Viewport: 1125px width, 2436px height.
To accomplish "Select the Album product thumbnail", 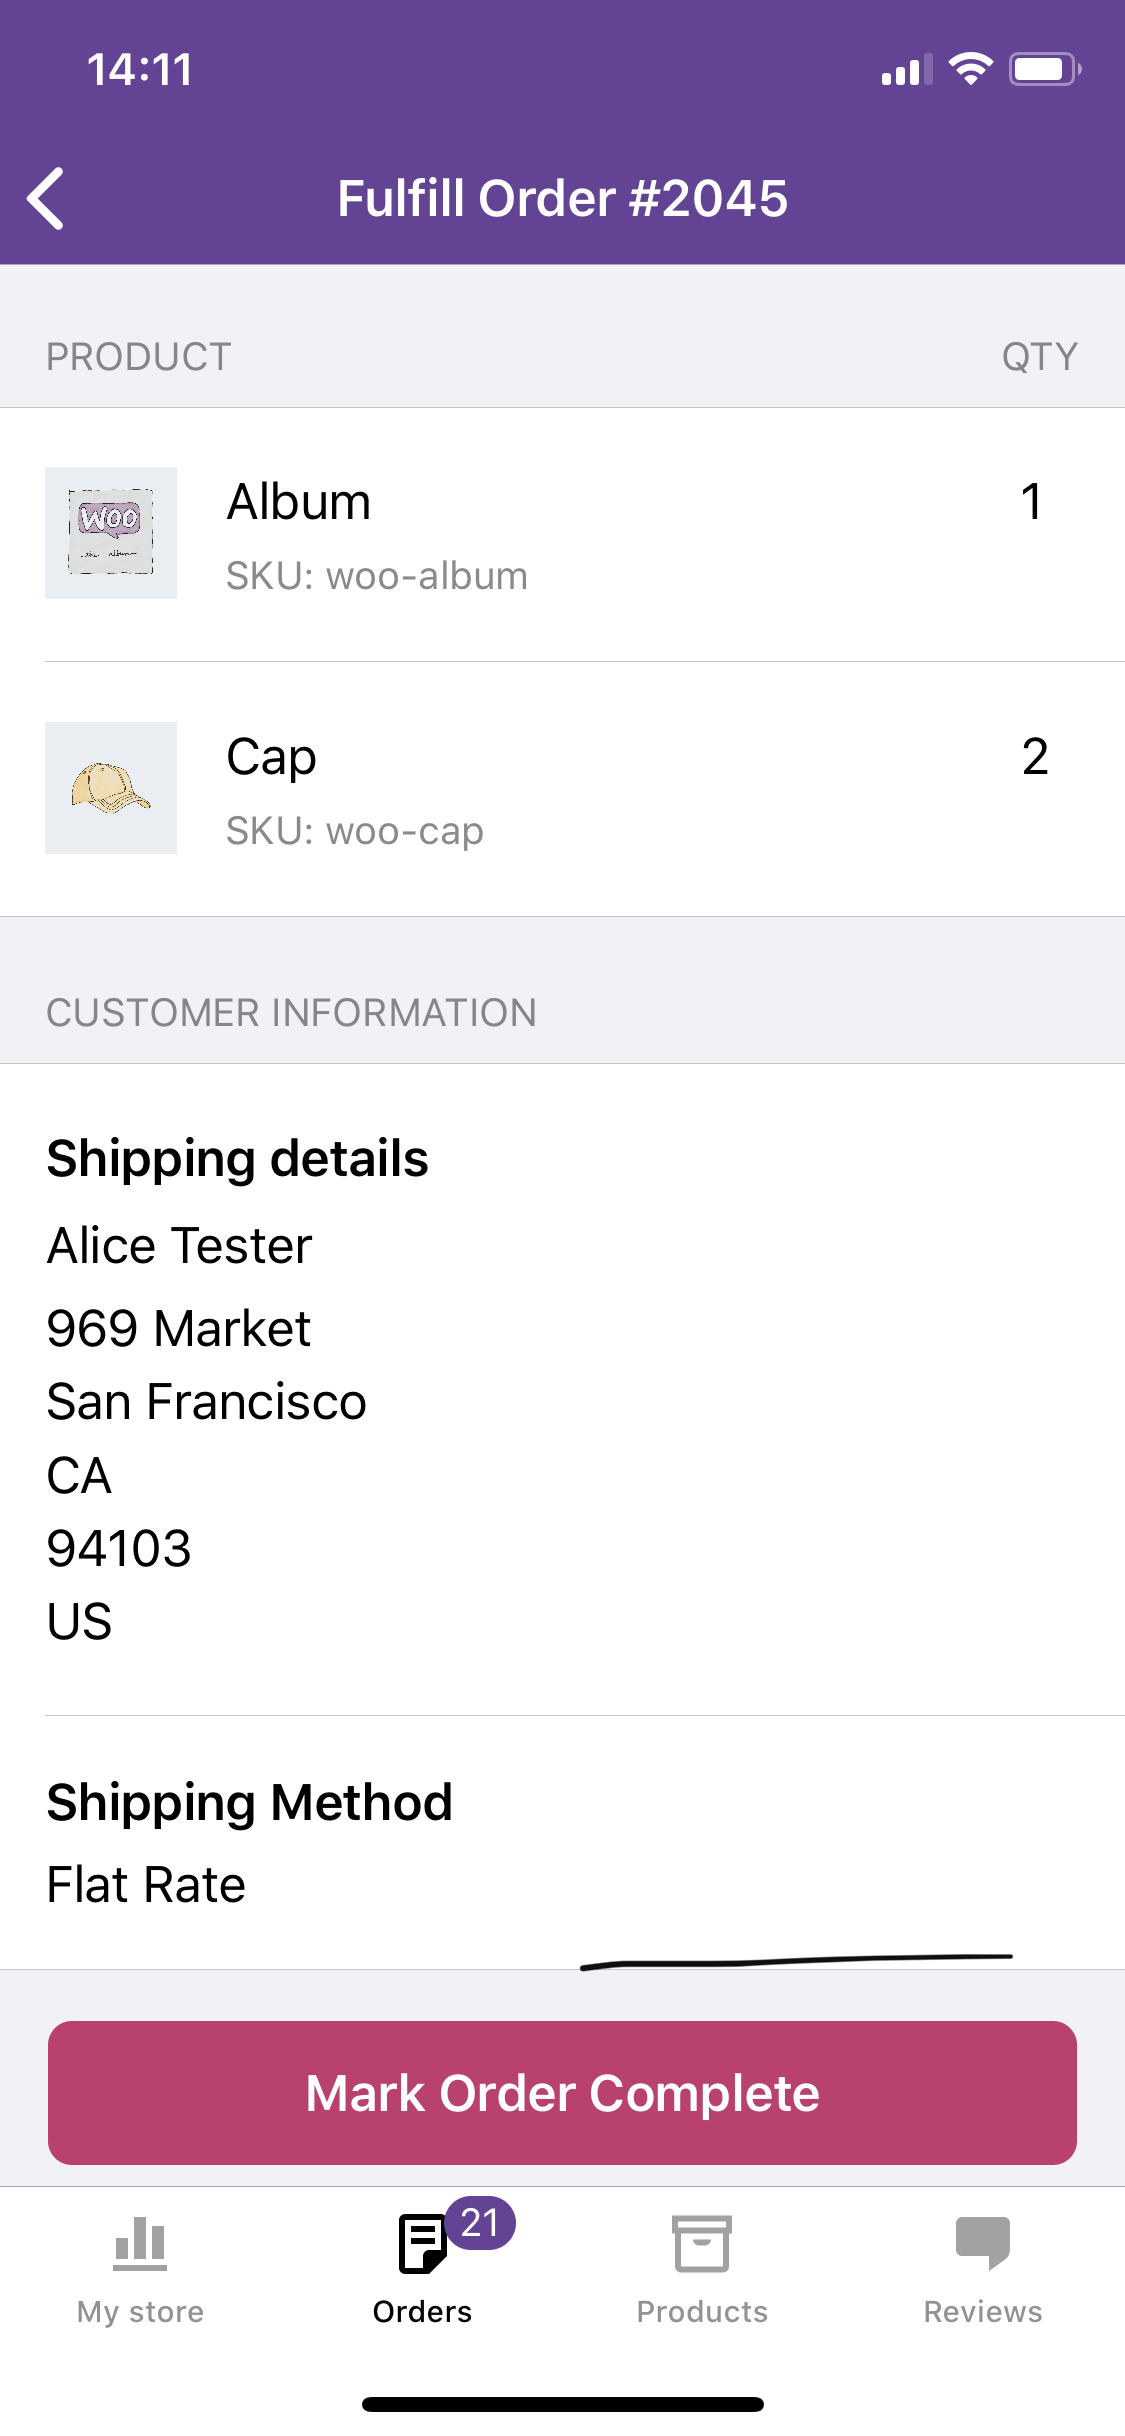I will [111, 533].
